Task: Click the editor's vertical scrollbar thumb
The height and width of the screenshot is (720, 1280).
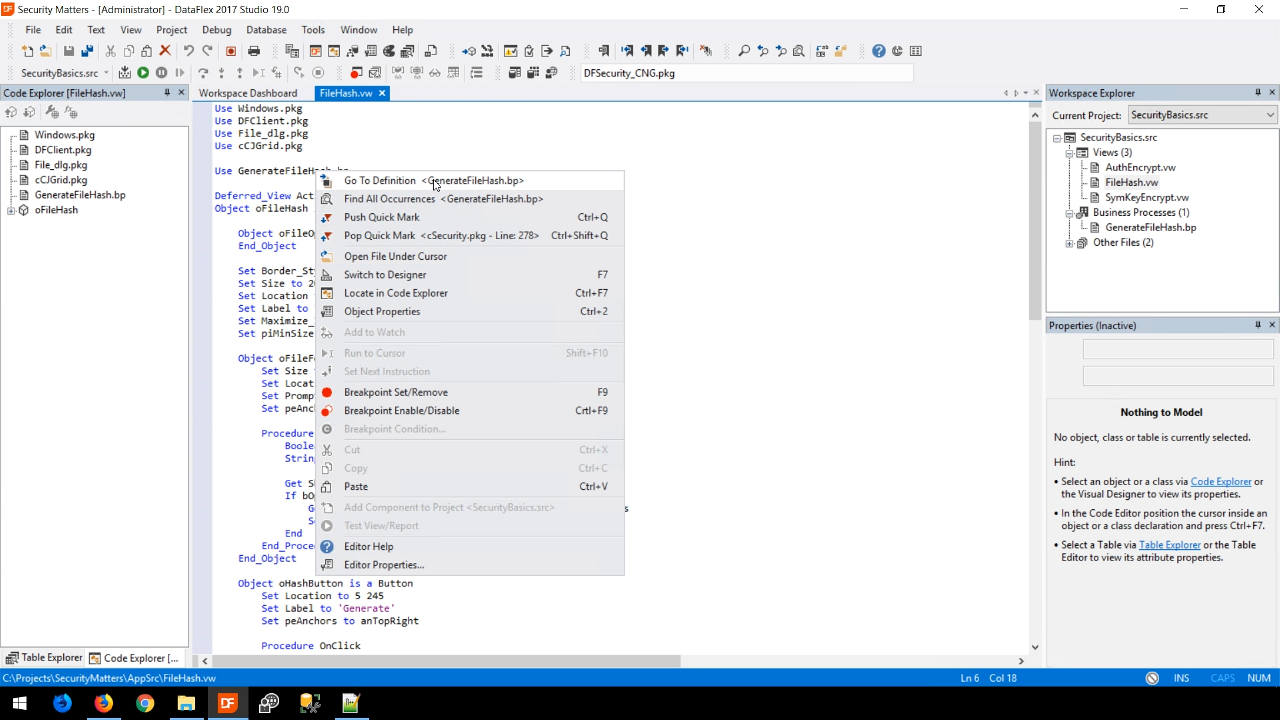Action: tap(1035, 220)
